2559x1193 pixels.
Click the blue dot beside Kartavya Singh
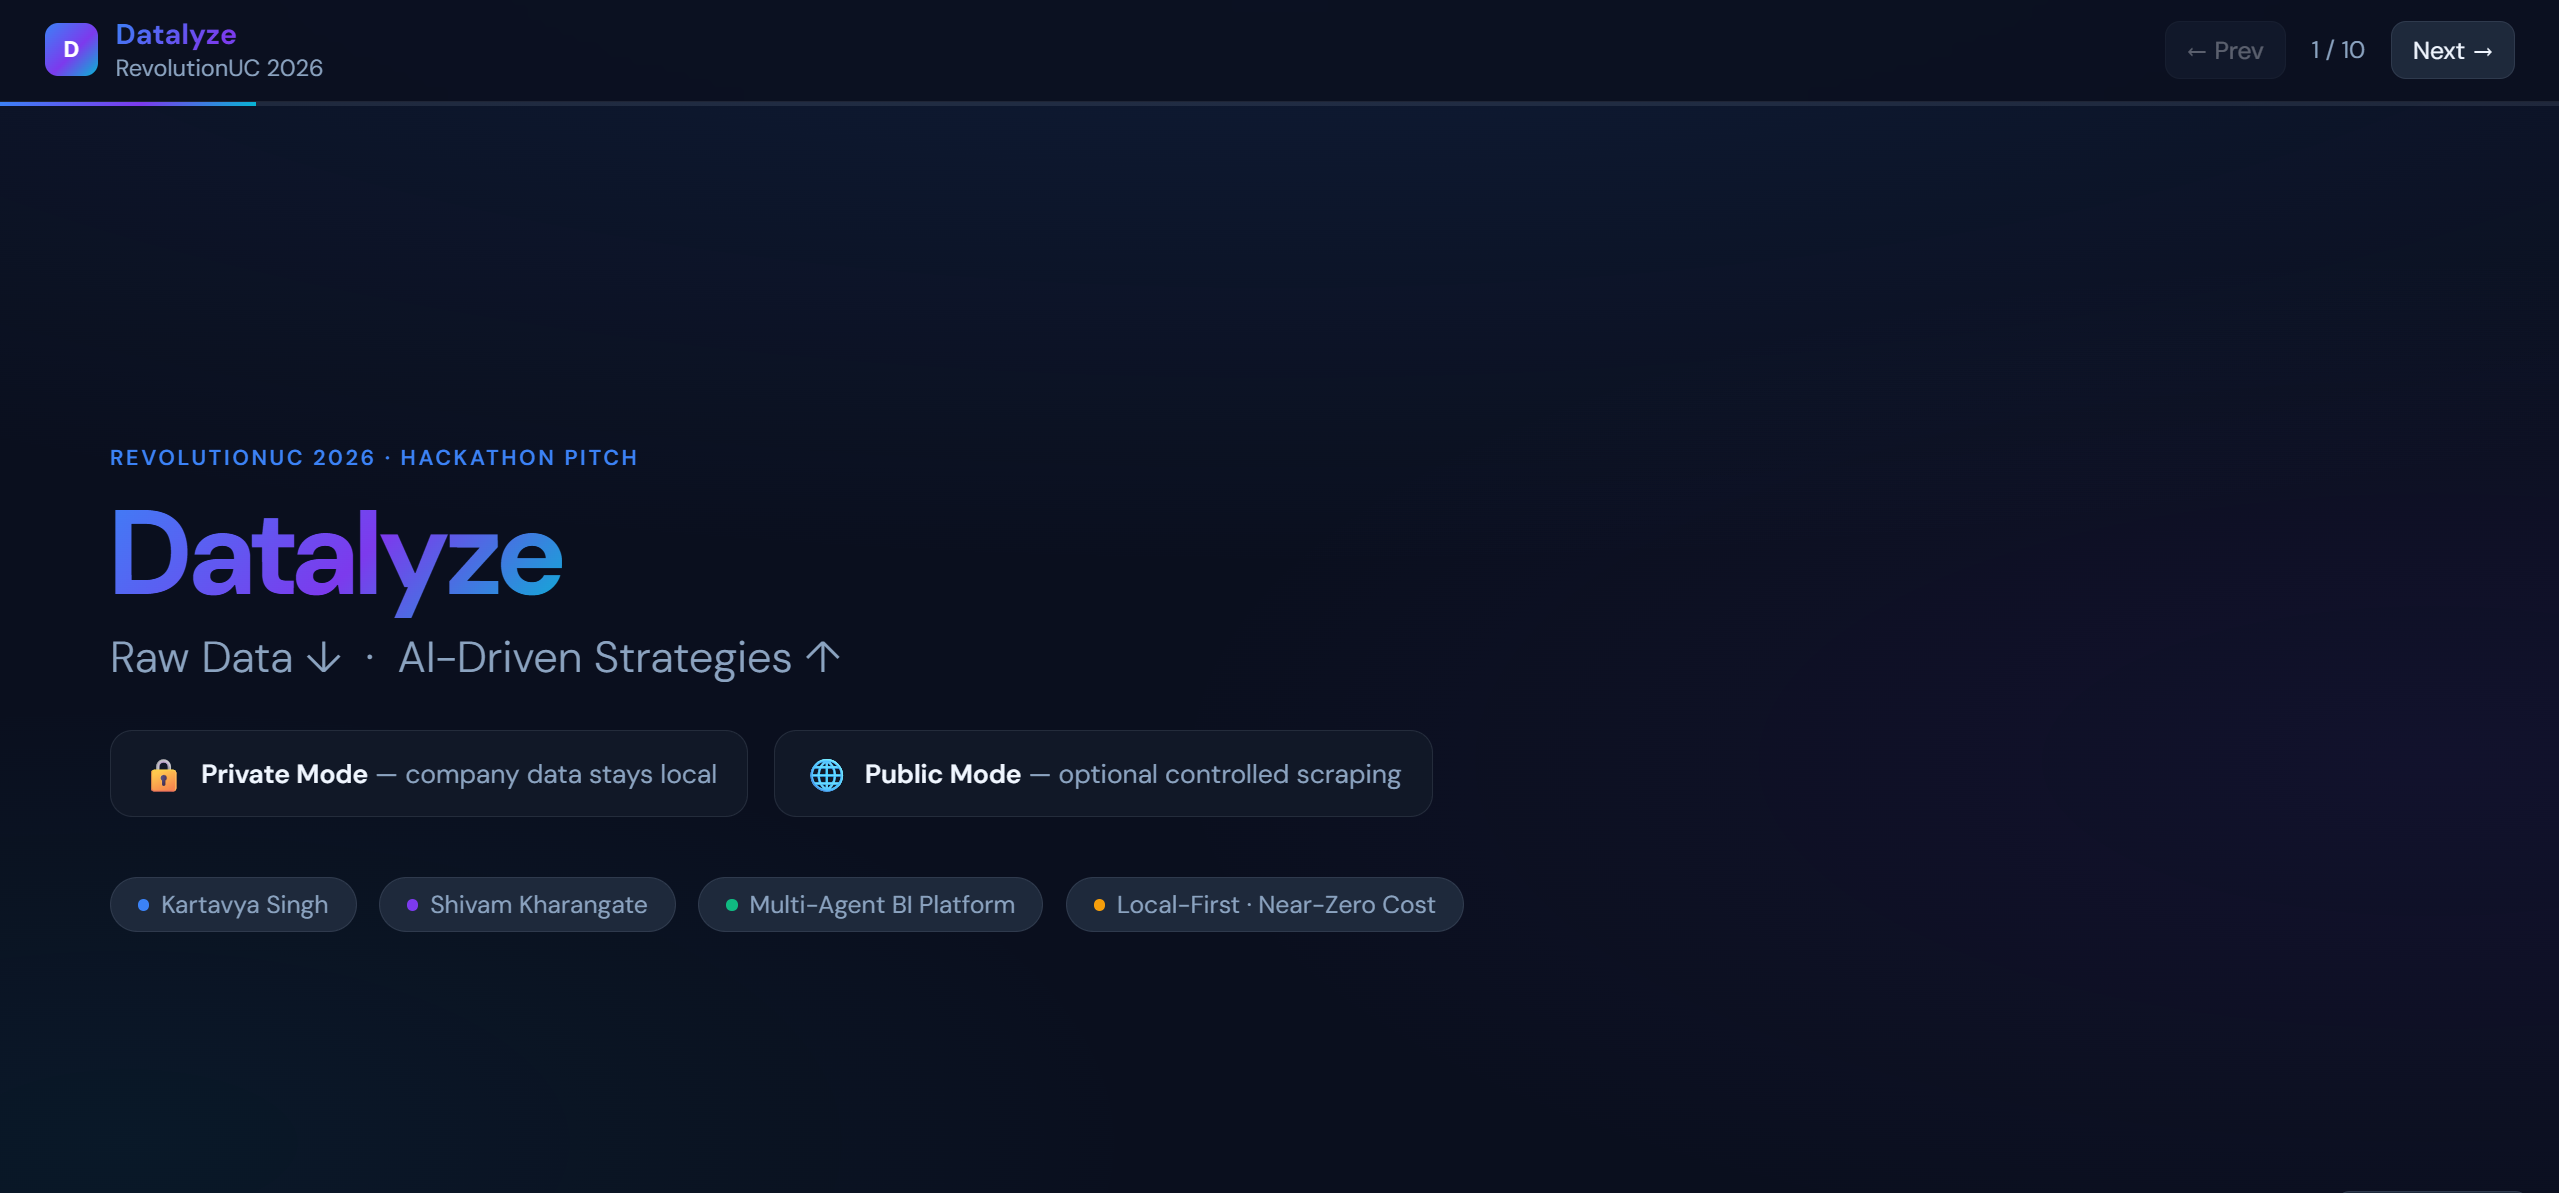tap(143, 905)
